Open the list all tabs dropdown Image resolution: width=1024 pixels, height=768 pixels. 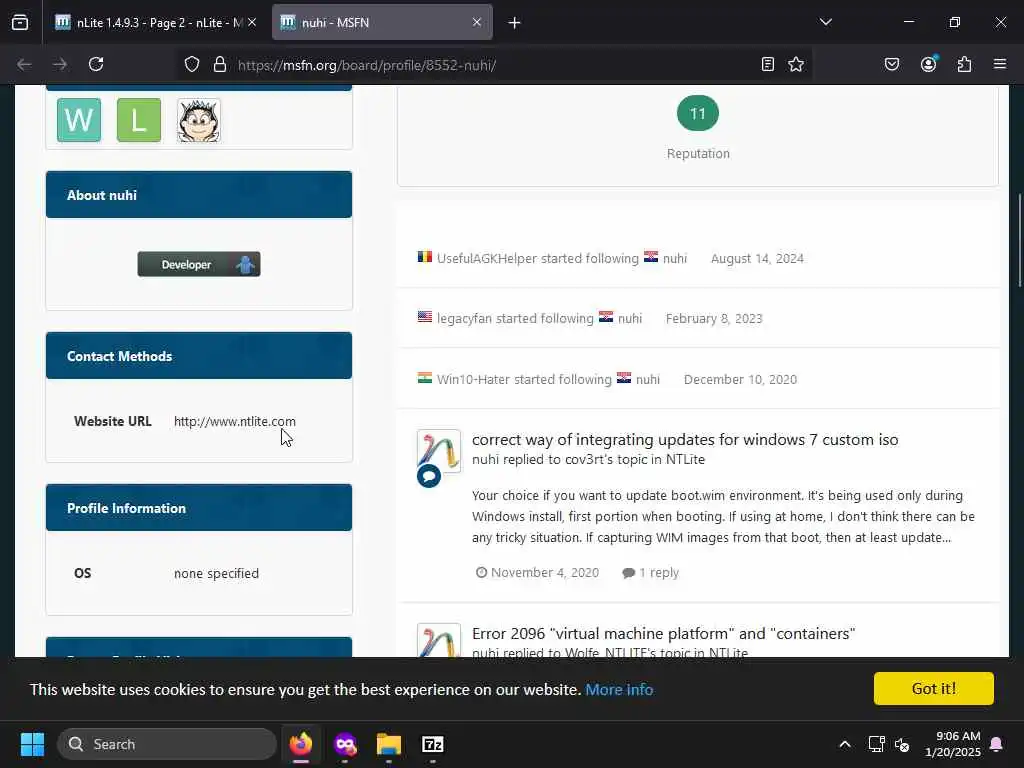(825, 22)
